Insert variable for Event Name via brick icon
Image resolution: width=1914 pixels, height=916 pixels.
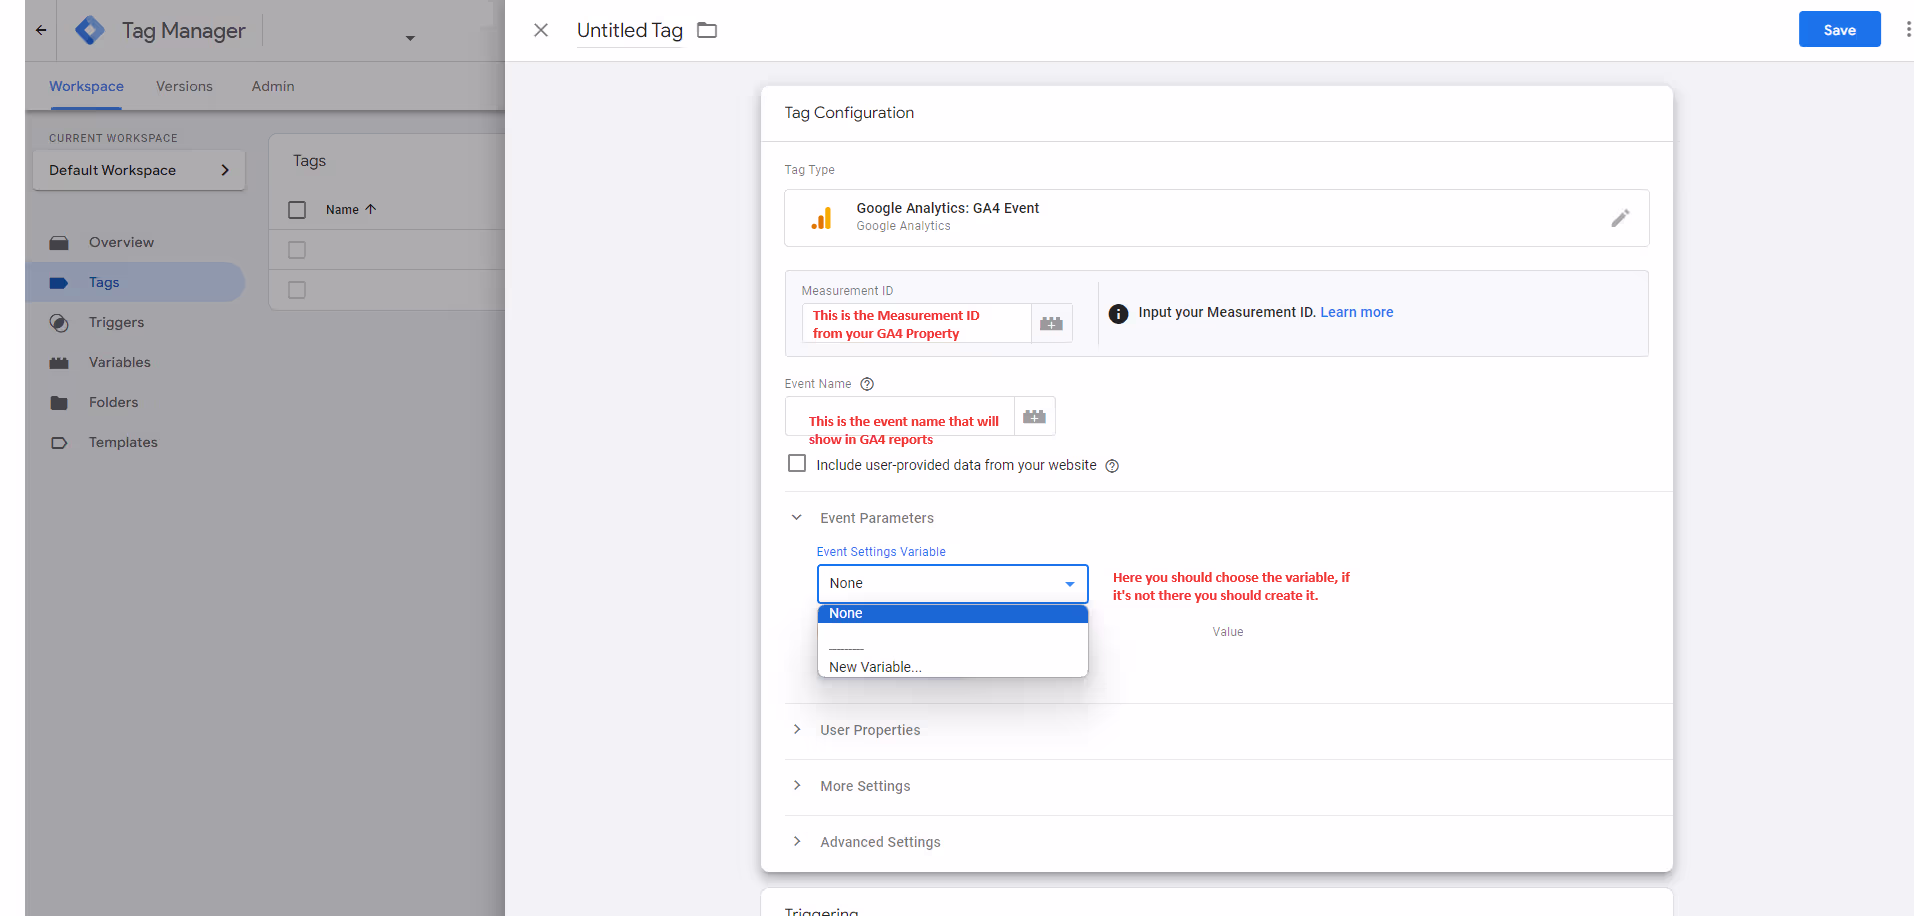click(1034, 417)
